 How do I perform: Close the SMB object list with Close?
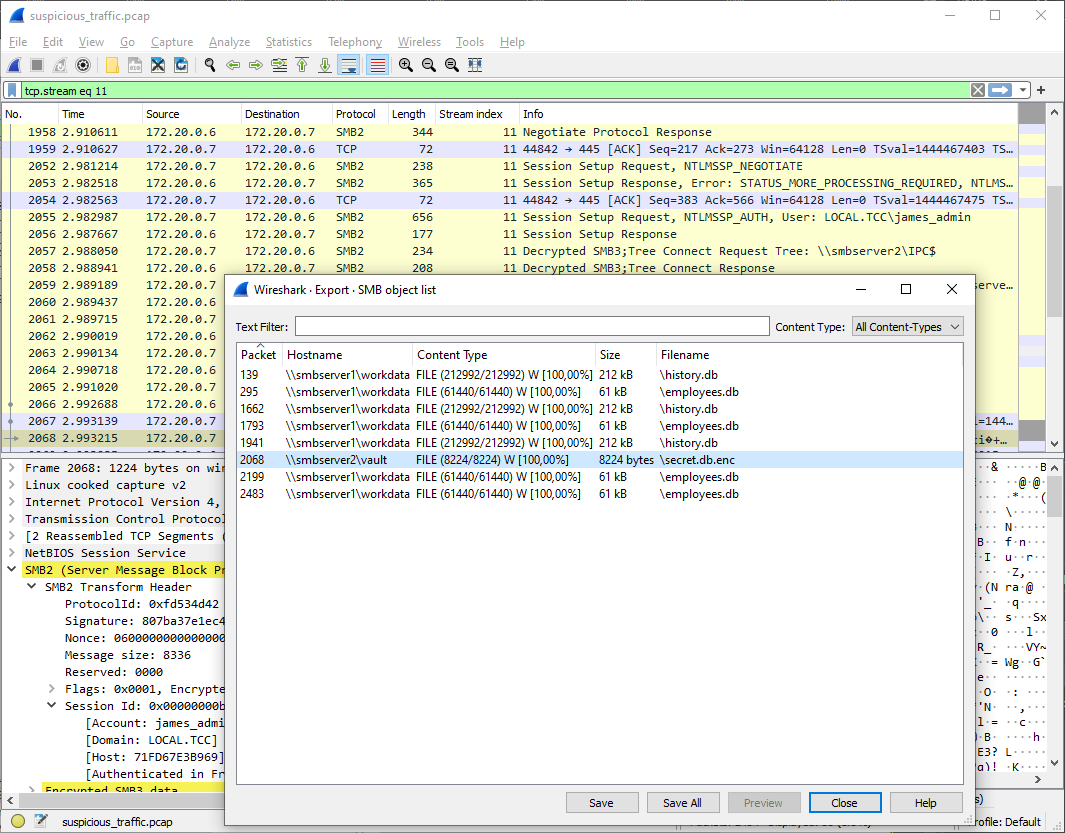pyautogui.click(x=844, y=802)
